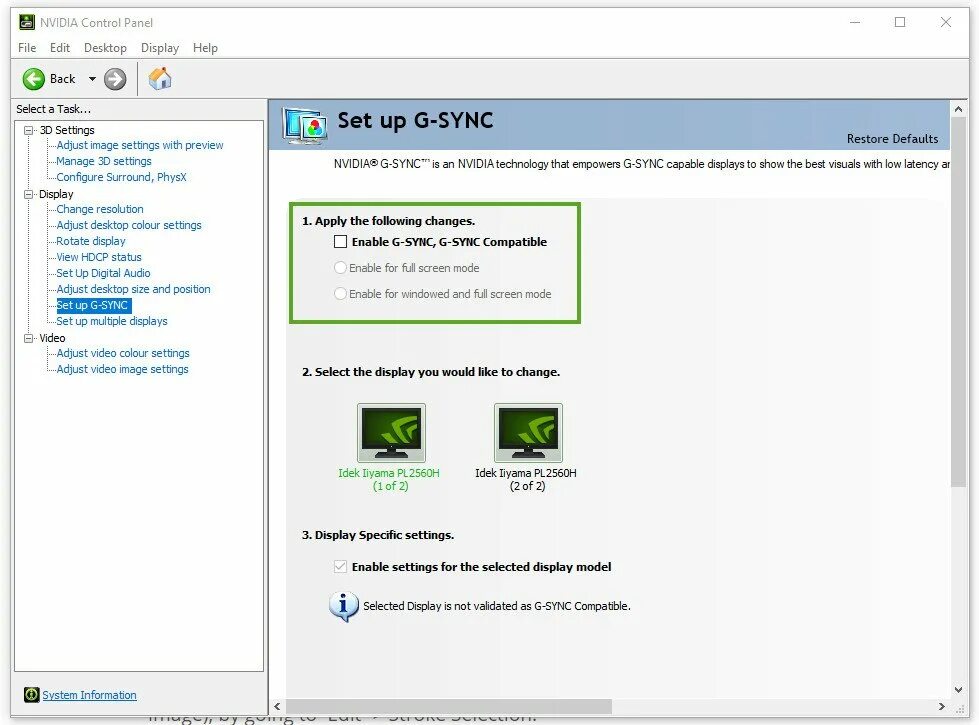Click the grey Forward arrow icon
Screen dimensions: 979x725
tap(115, 79)
